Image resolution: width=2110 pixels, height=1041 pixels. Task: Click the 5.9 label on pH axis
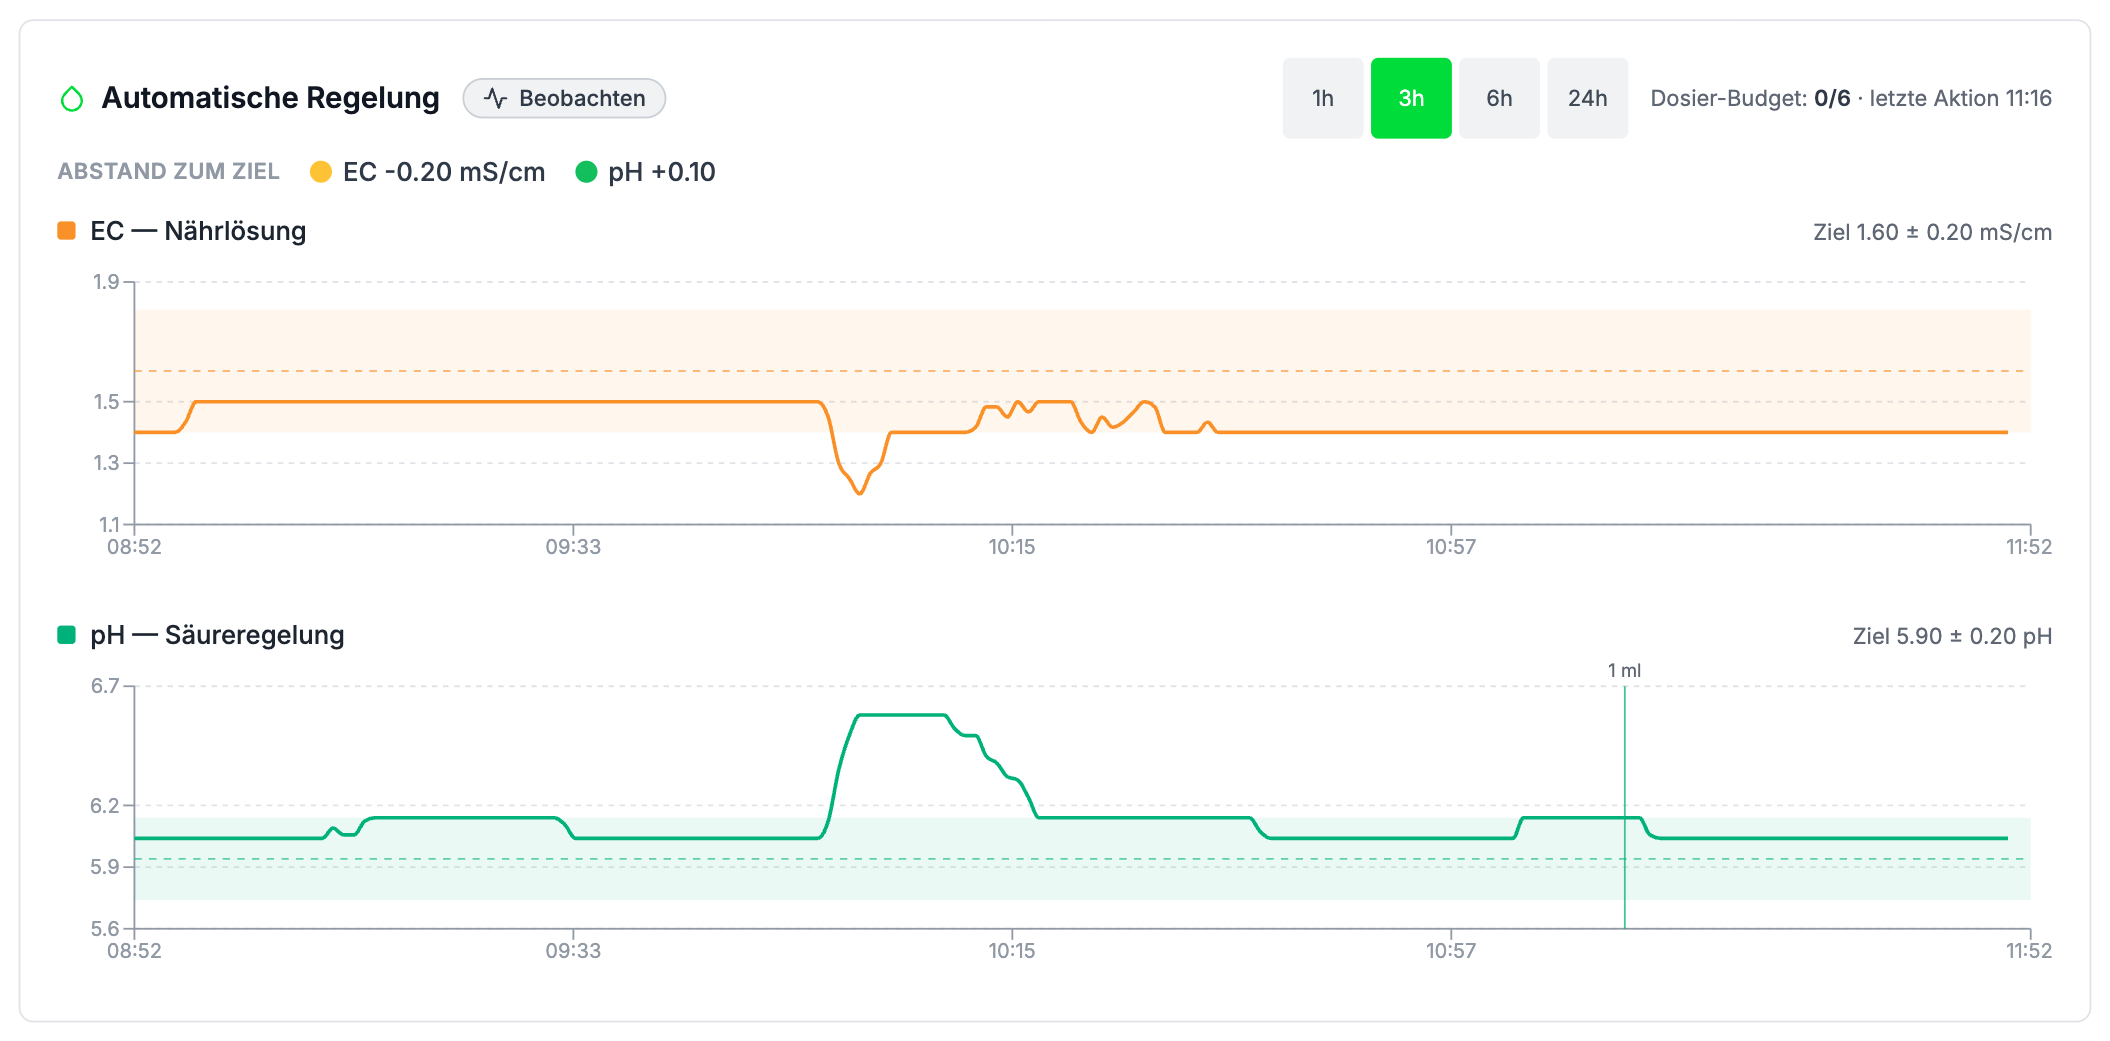[105, 867]
